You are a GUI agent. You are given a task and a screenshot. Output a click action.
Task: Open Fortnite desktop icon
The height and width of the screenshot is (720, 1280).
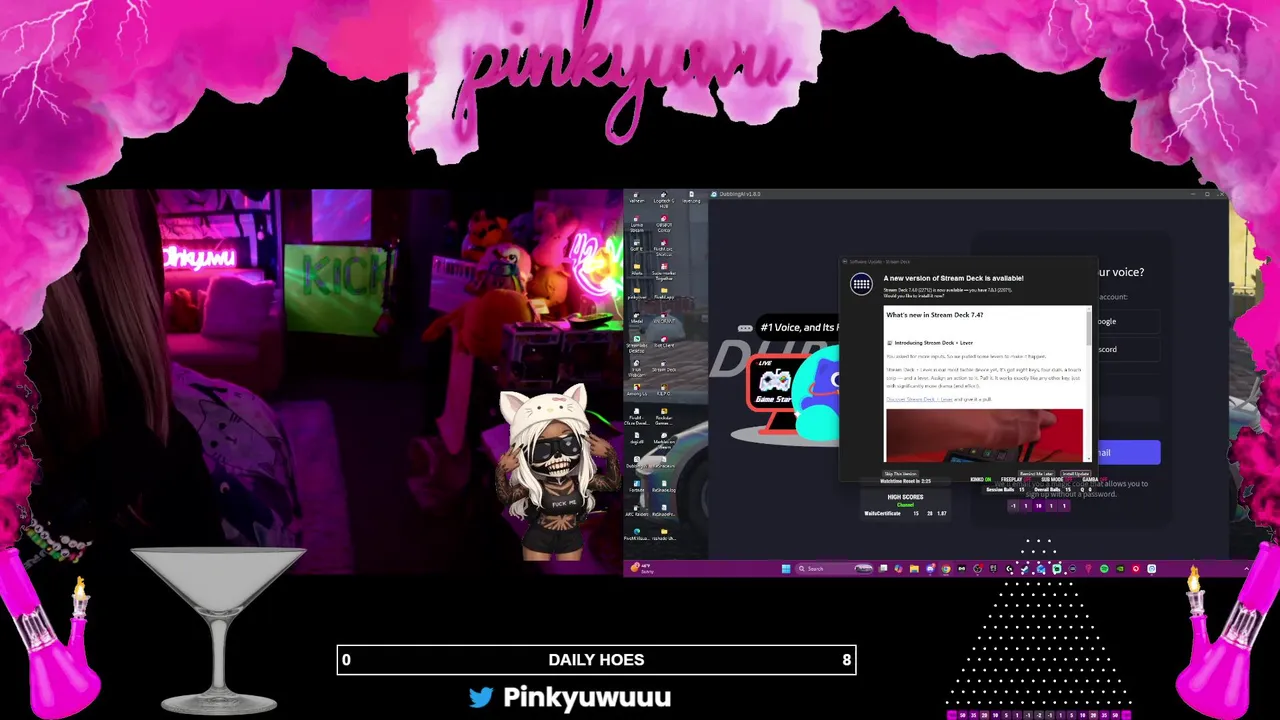point(636,486)
